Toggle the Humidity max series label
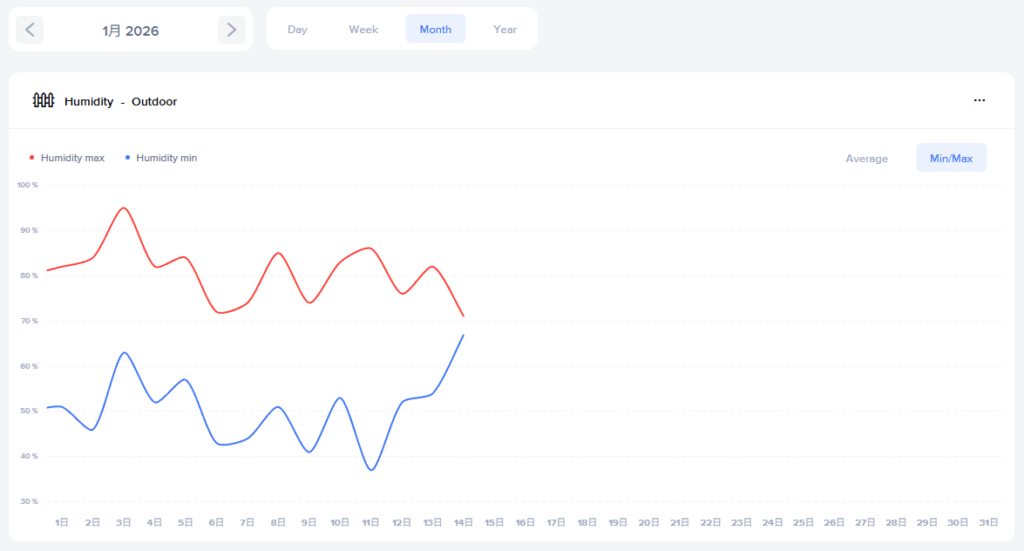Image resolution: width=1024 pixels, height=551 pixels. tap(72, 158)
